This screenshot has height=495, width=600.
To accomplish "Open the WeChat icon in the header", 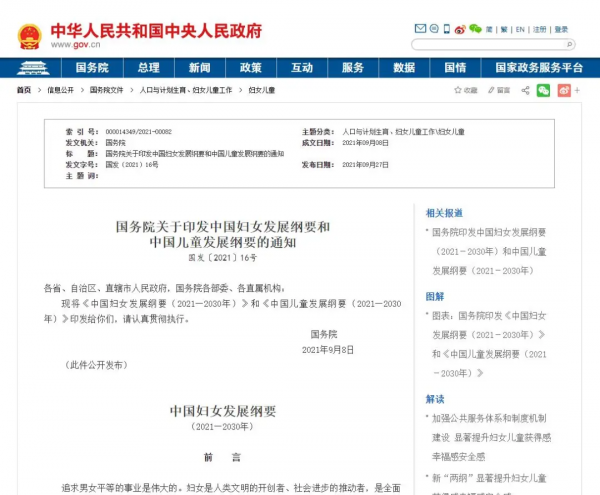I will click(x=475, y=29).
